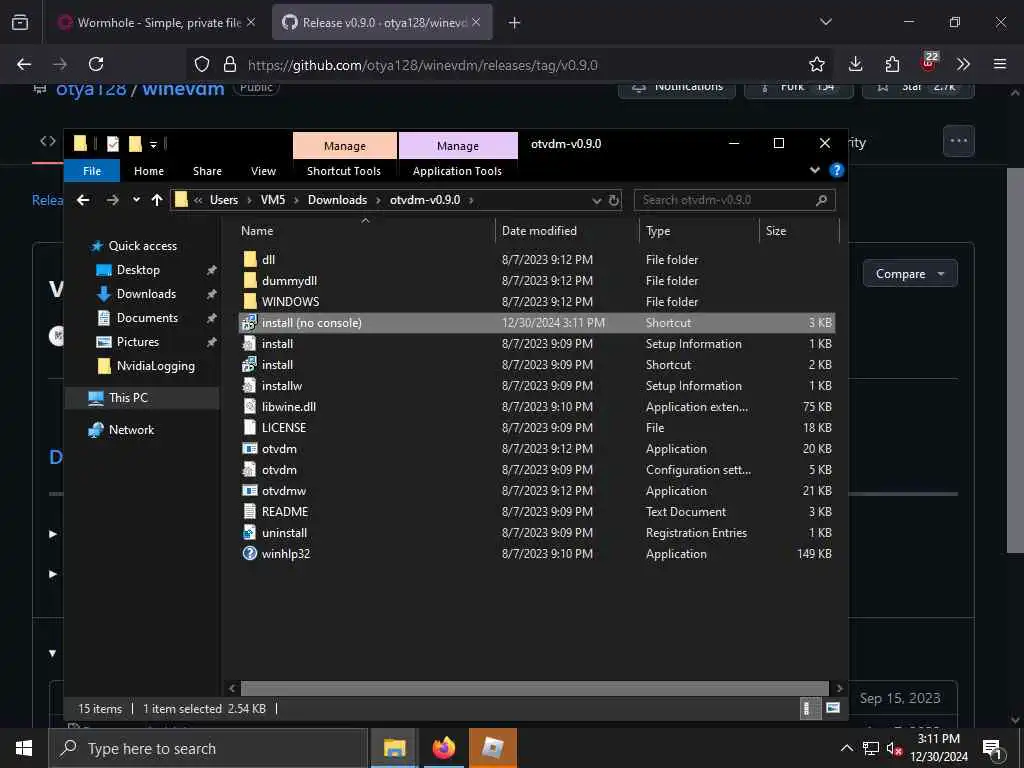Open the Share ribbon tab
Viewport: 1024px width, 768px height.
tap(207, 170)
